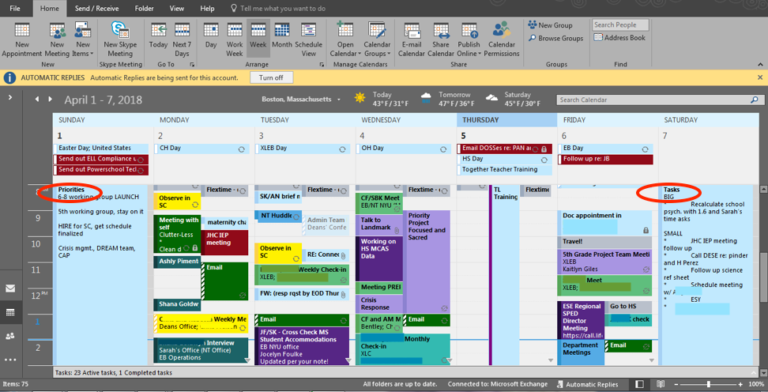This screenshot has height=392, width=768.
Task: Open the Boston, Massachusetts weather location dropdown
Action: (x=301, y=99)
